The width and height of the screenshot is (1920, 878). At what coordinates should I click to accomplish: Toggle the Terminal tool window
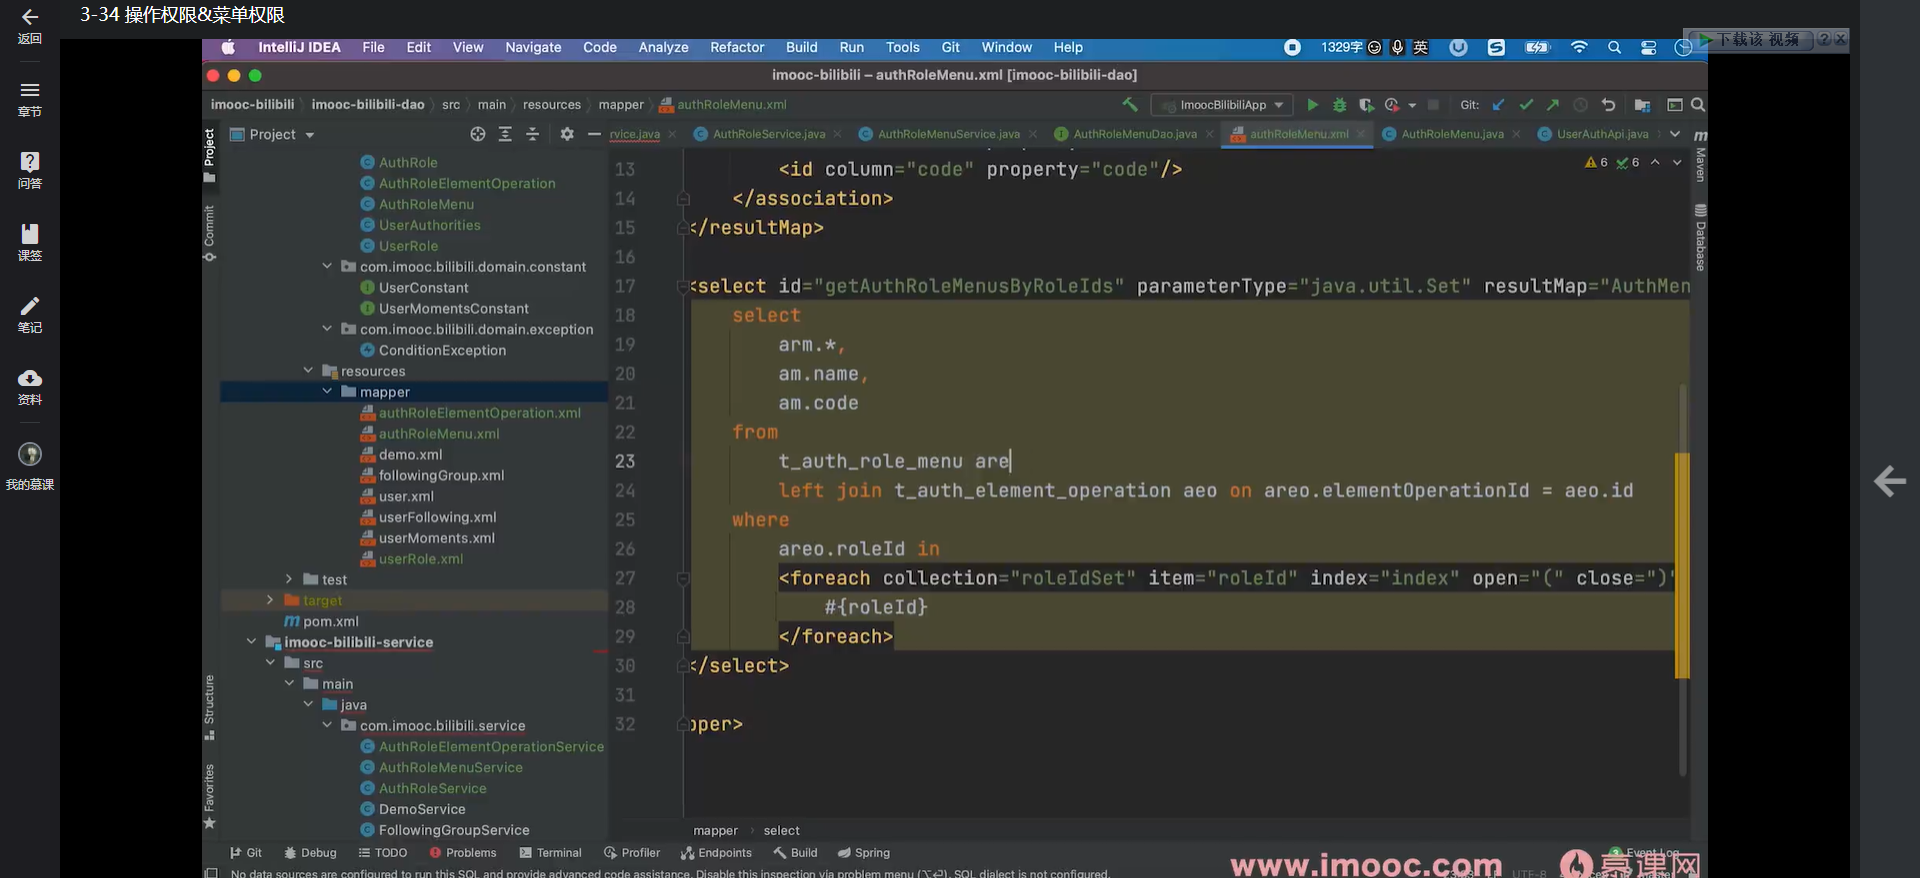[550, 853]
